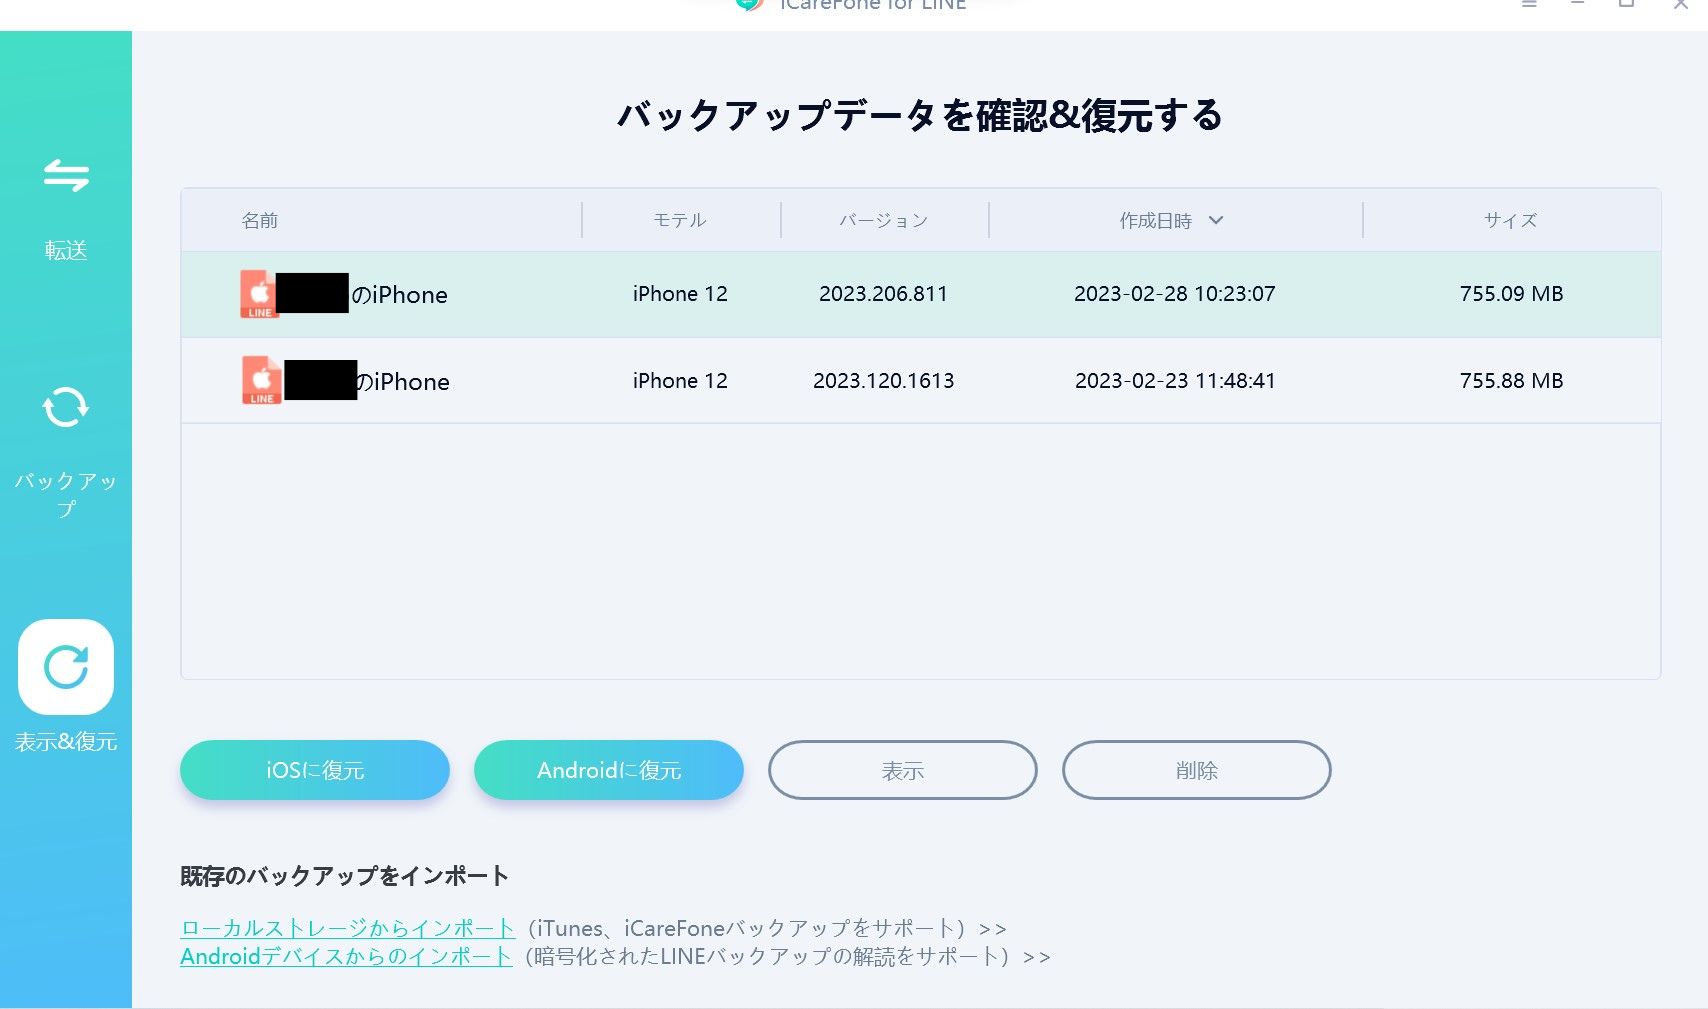1708x1009 pixels.
Task: Click the 名前 column header
Action: [260, 221]
